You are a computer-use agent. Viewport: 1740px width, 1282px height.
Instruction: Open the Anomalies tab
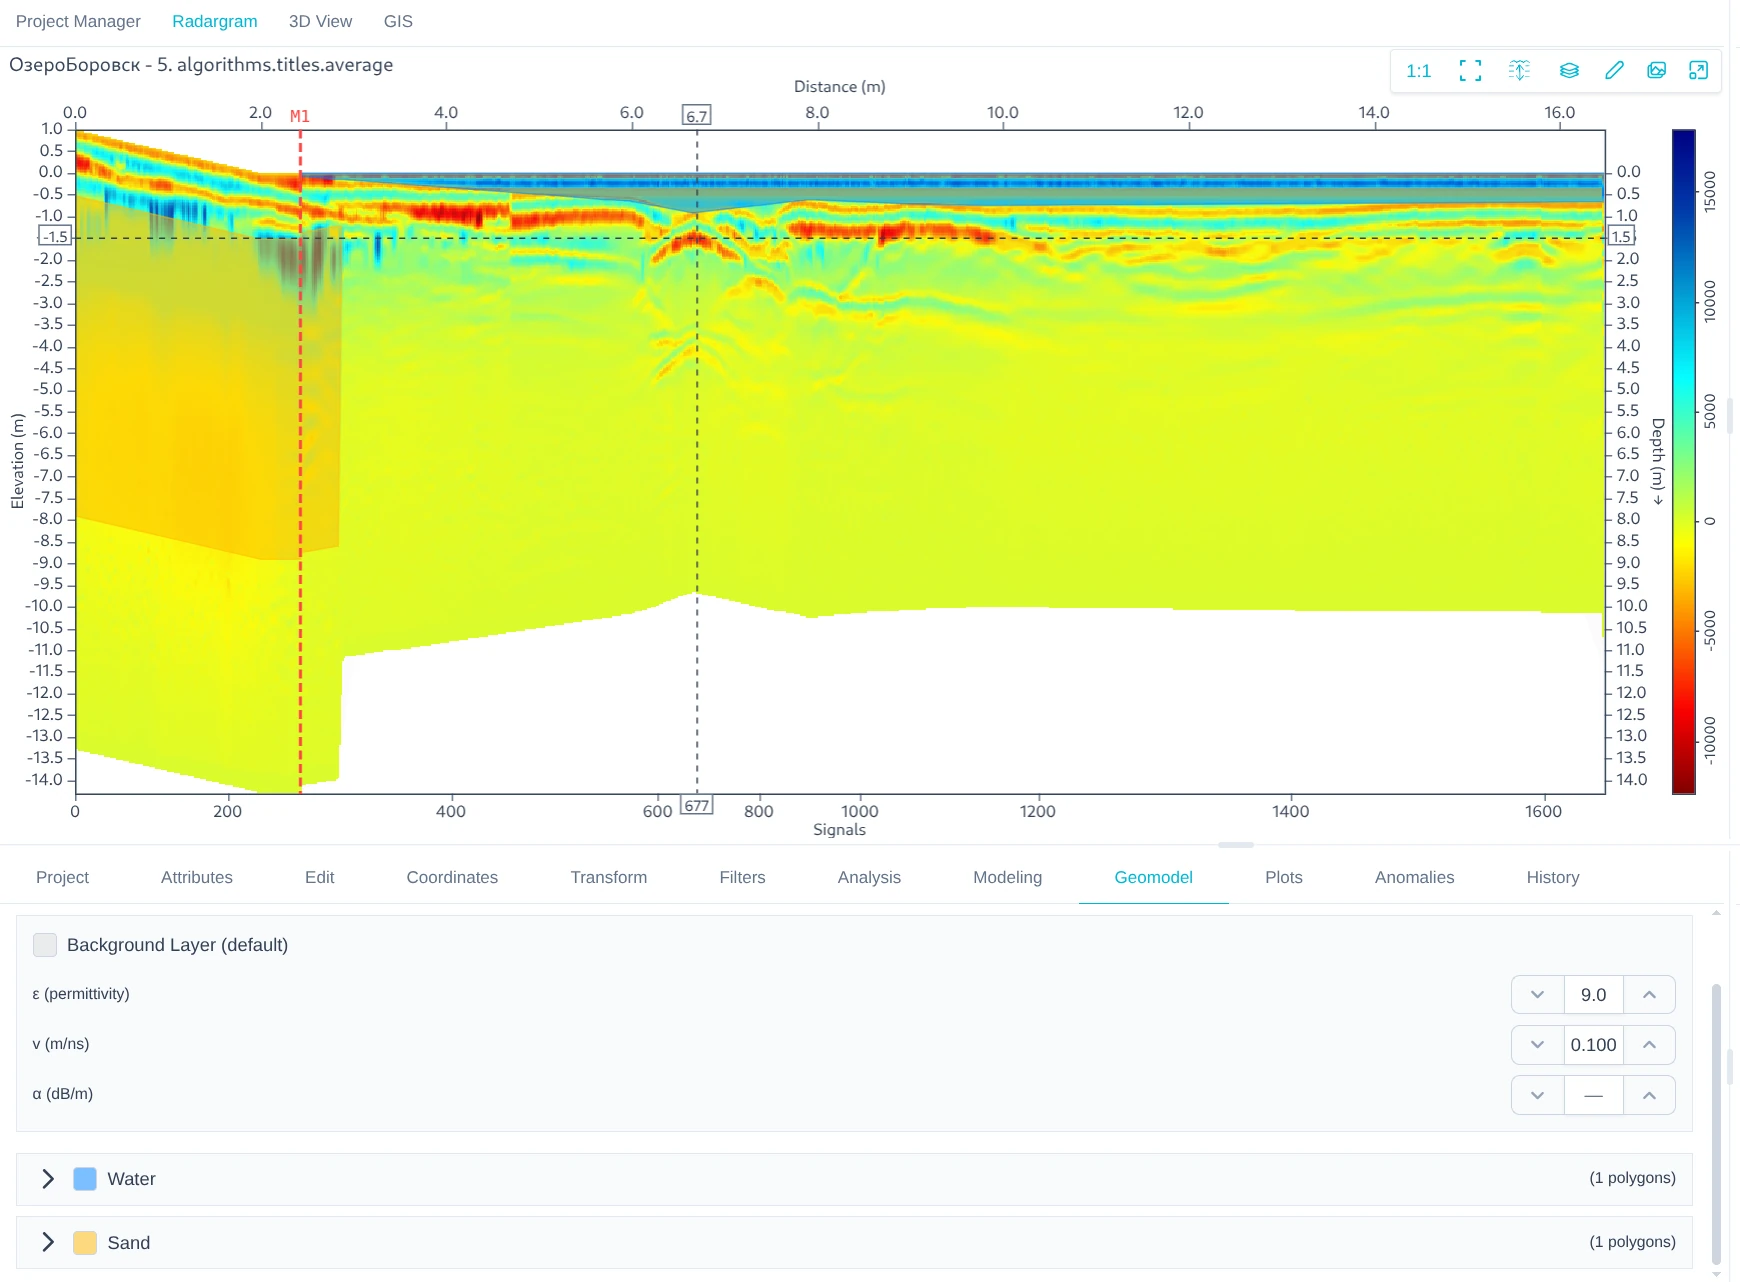[x=1414, y=877]
